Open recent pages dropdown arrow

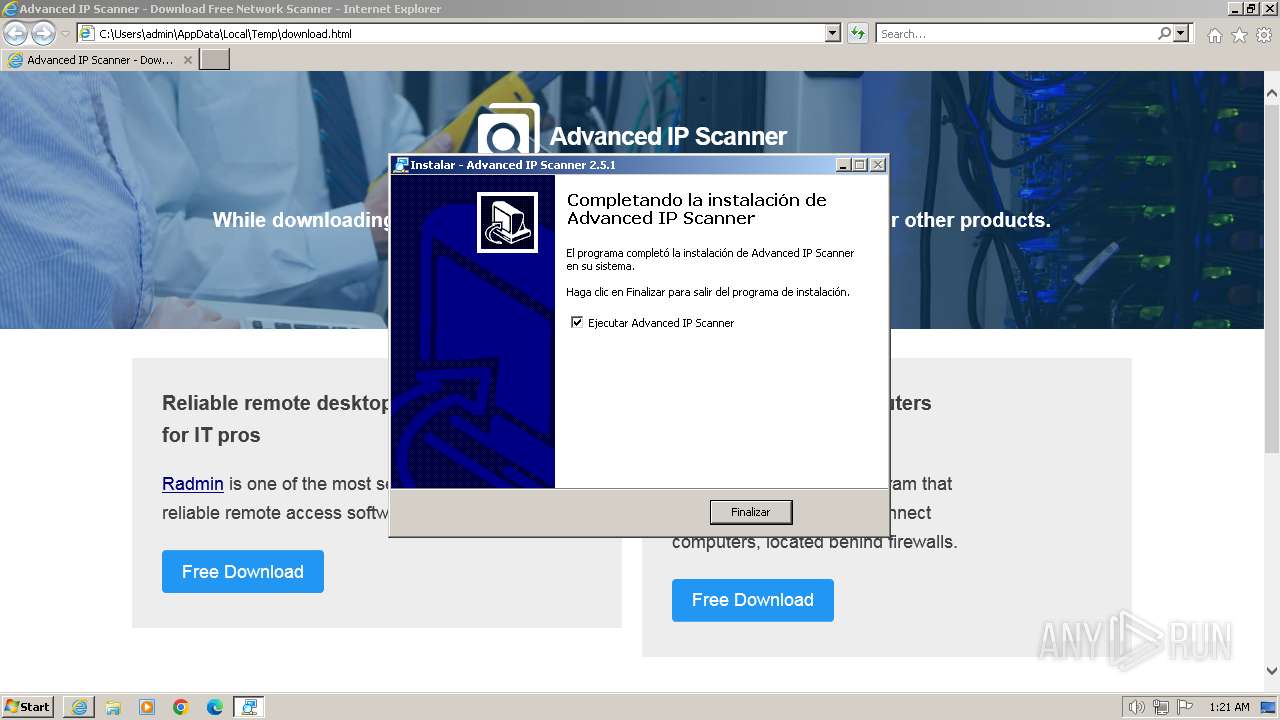65,34
